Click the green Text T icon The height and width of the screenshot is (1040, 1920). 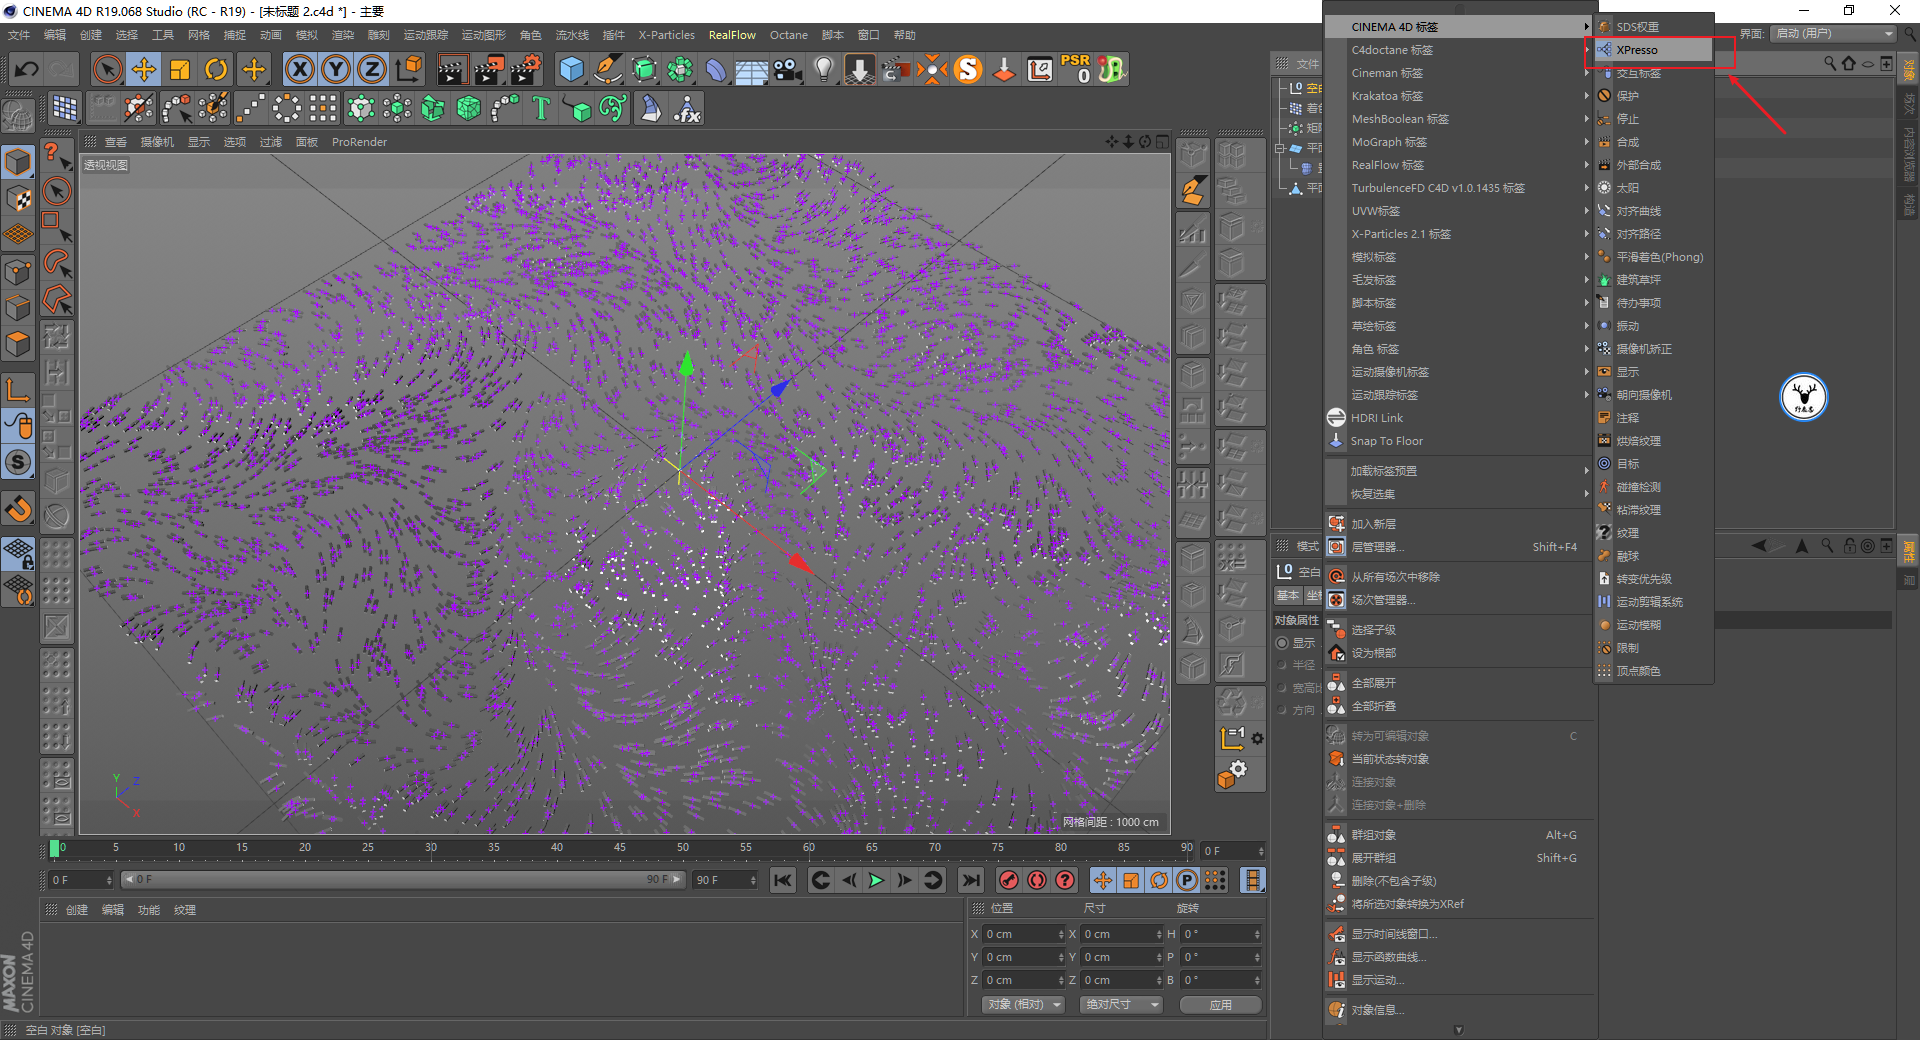[x=541, y=108]
